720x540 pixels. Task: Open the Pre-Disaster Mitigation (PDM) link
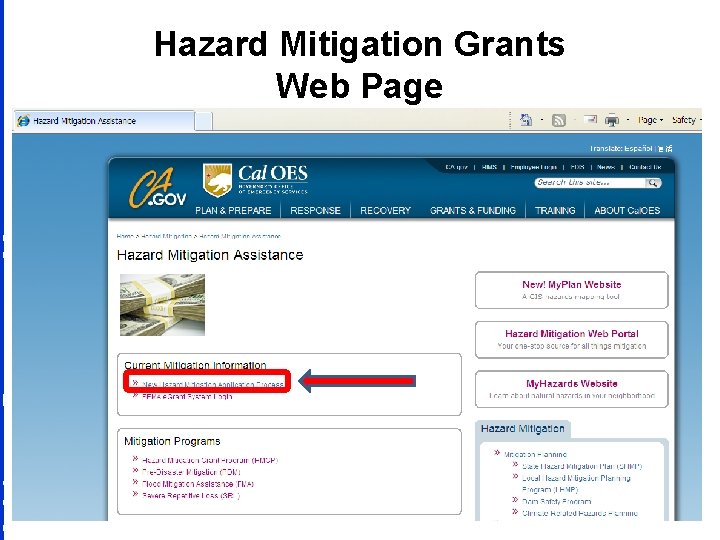point(191,472)
